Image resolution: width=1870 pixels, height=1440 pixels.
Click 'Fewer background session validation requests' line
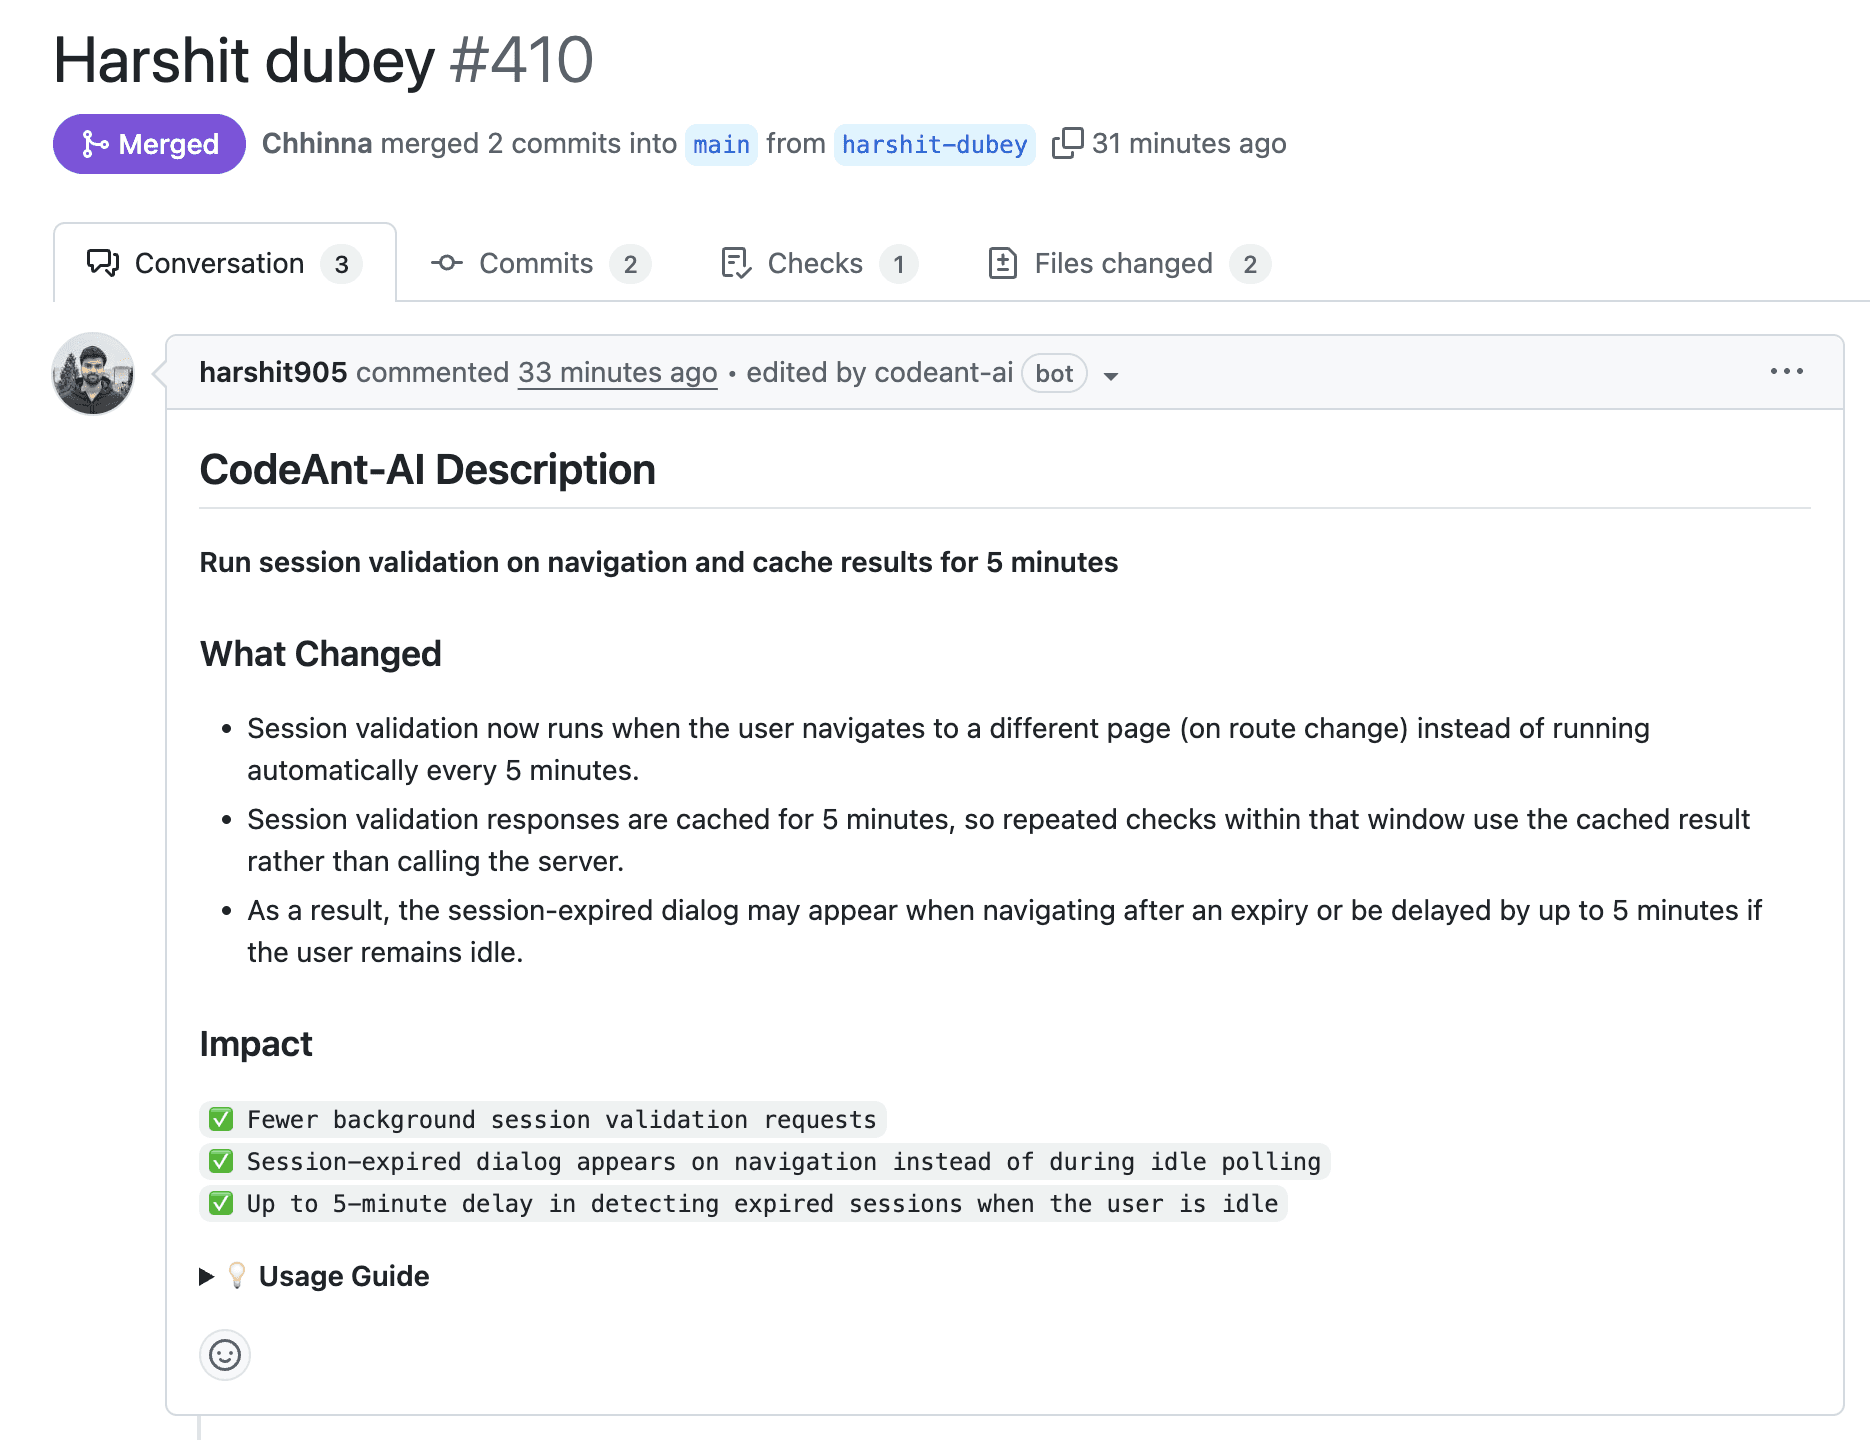point(543,1119)
